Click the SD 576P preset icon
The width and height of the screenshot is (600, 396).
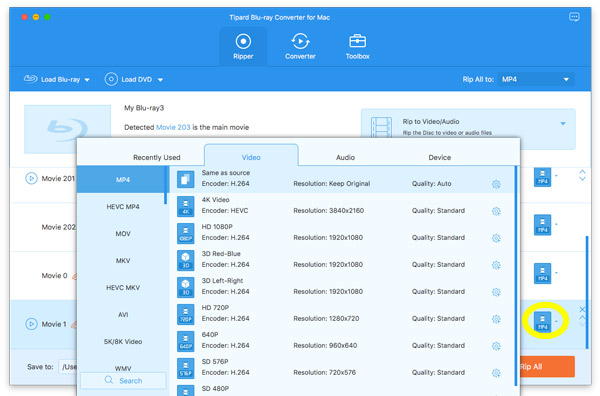click(186, 368)
